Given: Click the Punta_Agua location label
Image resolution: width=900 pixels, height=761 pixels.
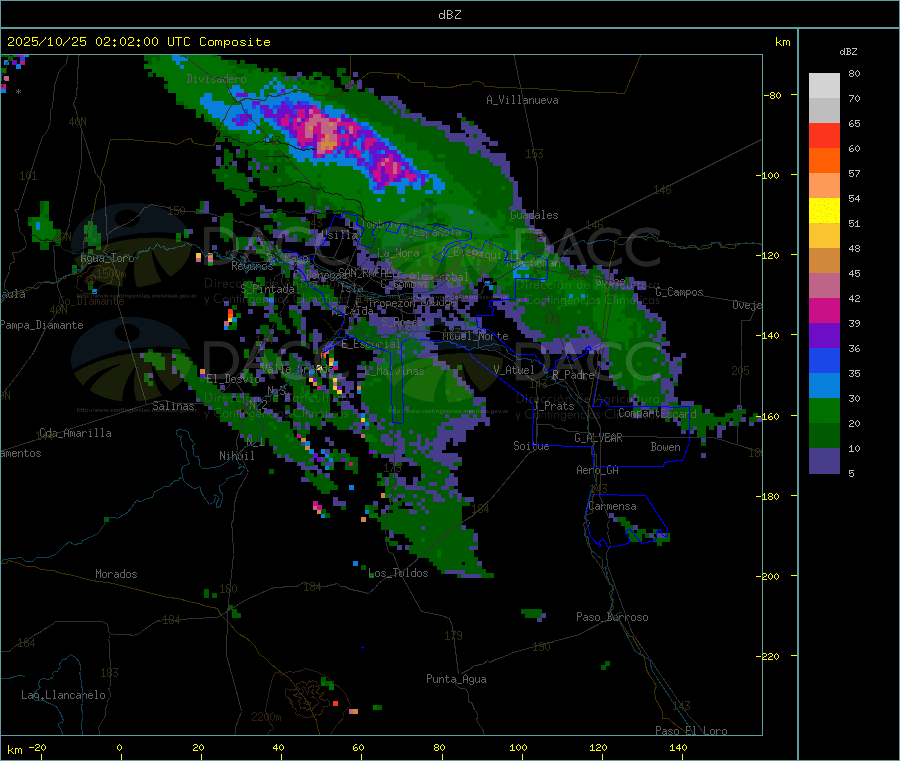Looking at the screenshot, I should pos(456,680).
